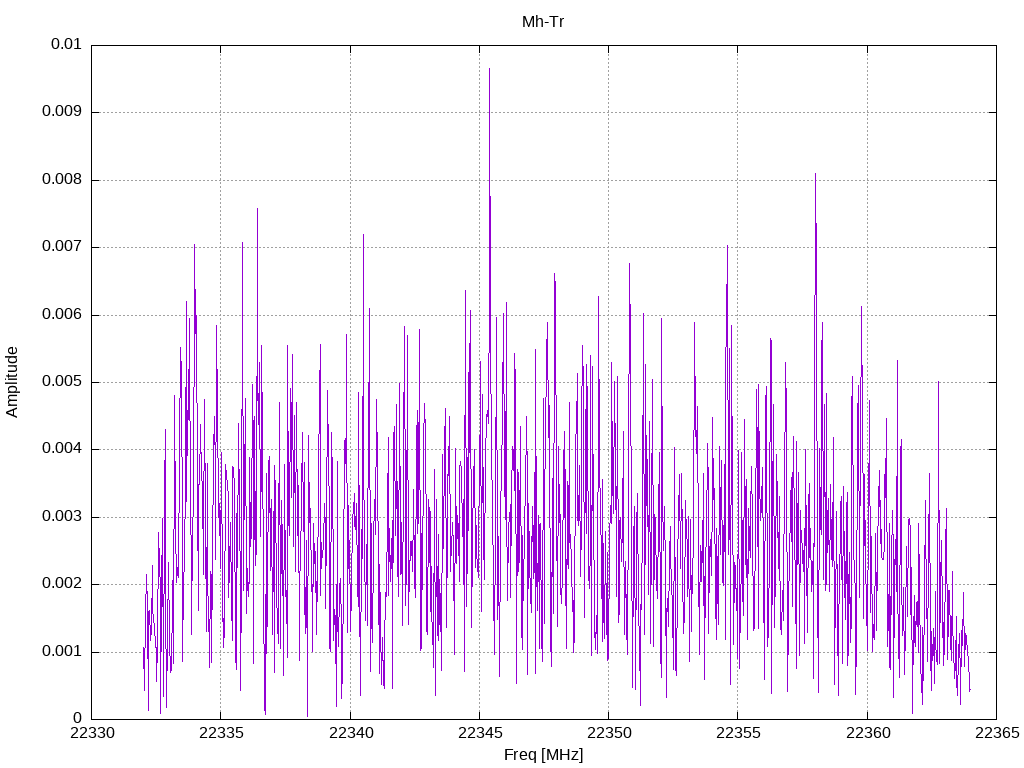Image resolution: width=1024 pixels, height=768 pixels.
Task: Select the 0.005 amplitude tick label
Action: point(61,382)
